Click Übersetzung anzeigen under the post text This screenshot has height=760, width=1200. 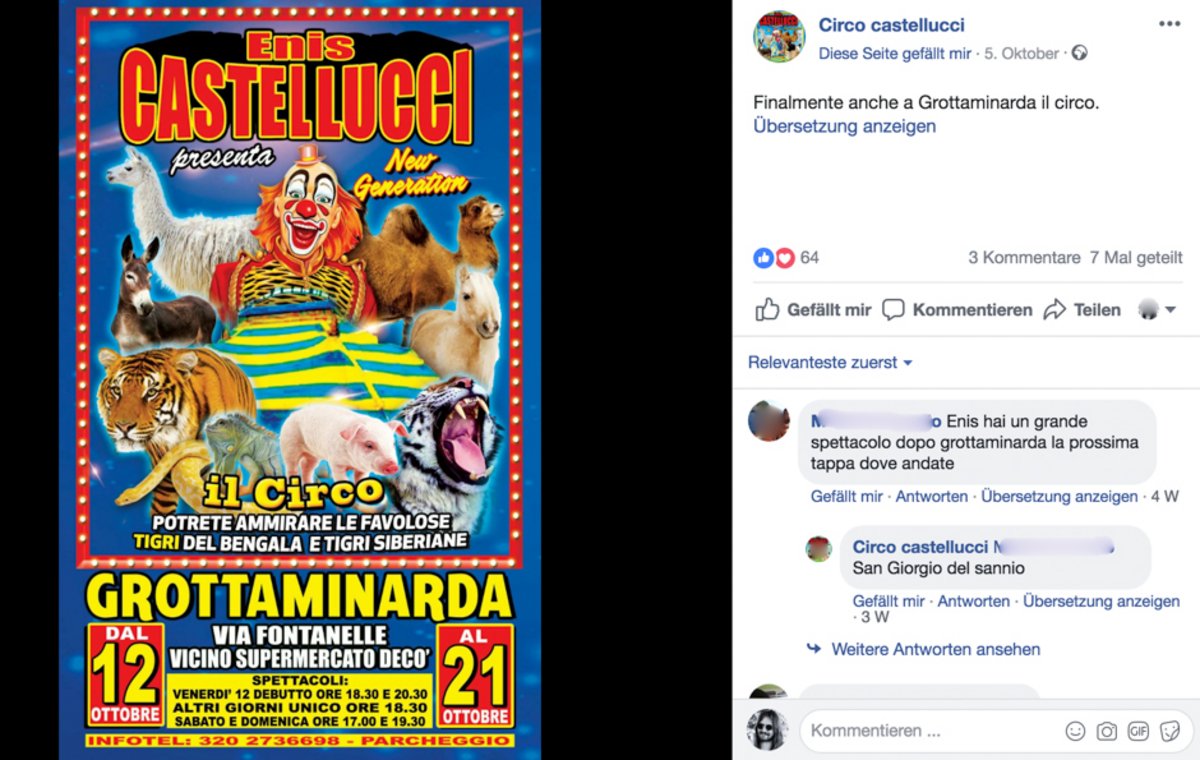pos(844,126)
